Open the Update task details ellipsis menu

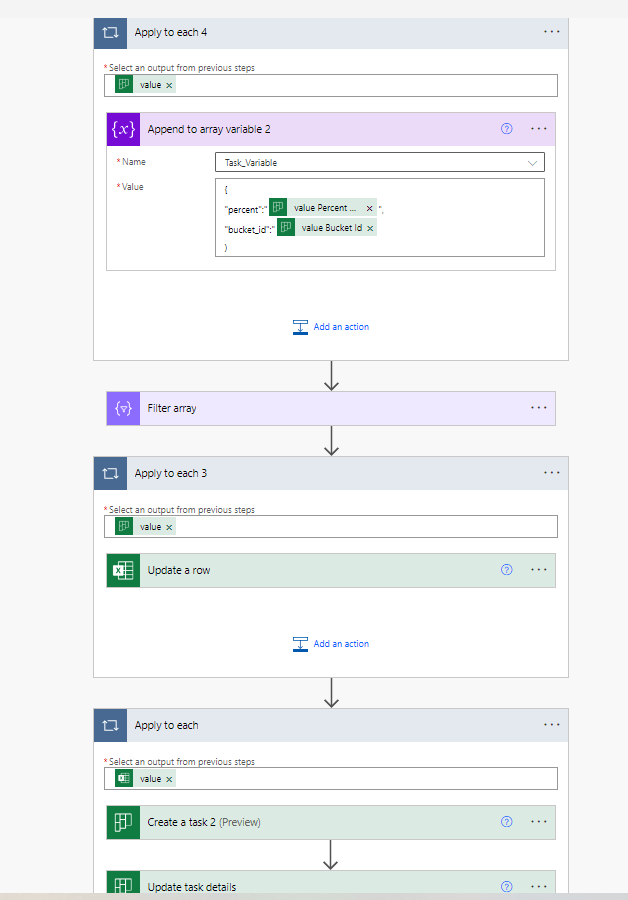[x=539, y=886]
